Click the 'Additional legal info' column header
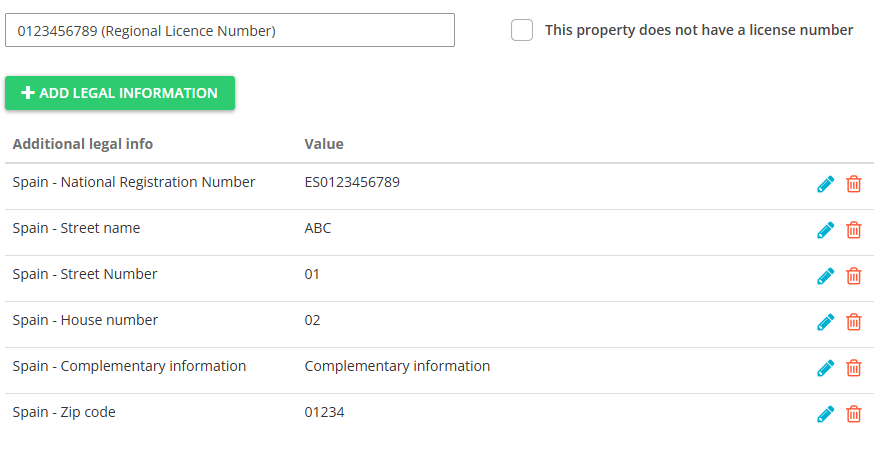 (x=83, y=144)
